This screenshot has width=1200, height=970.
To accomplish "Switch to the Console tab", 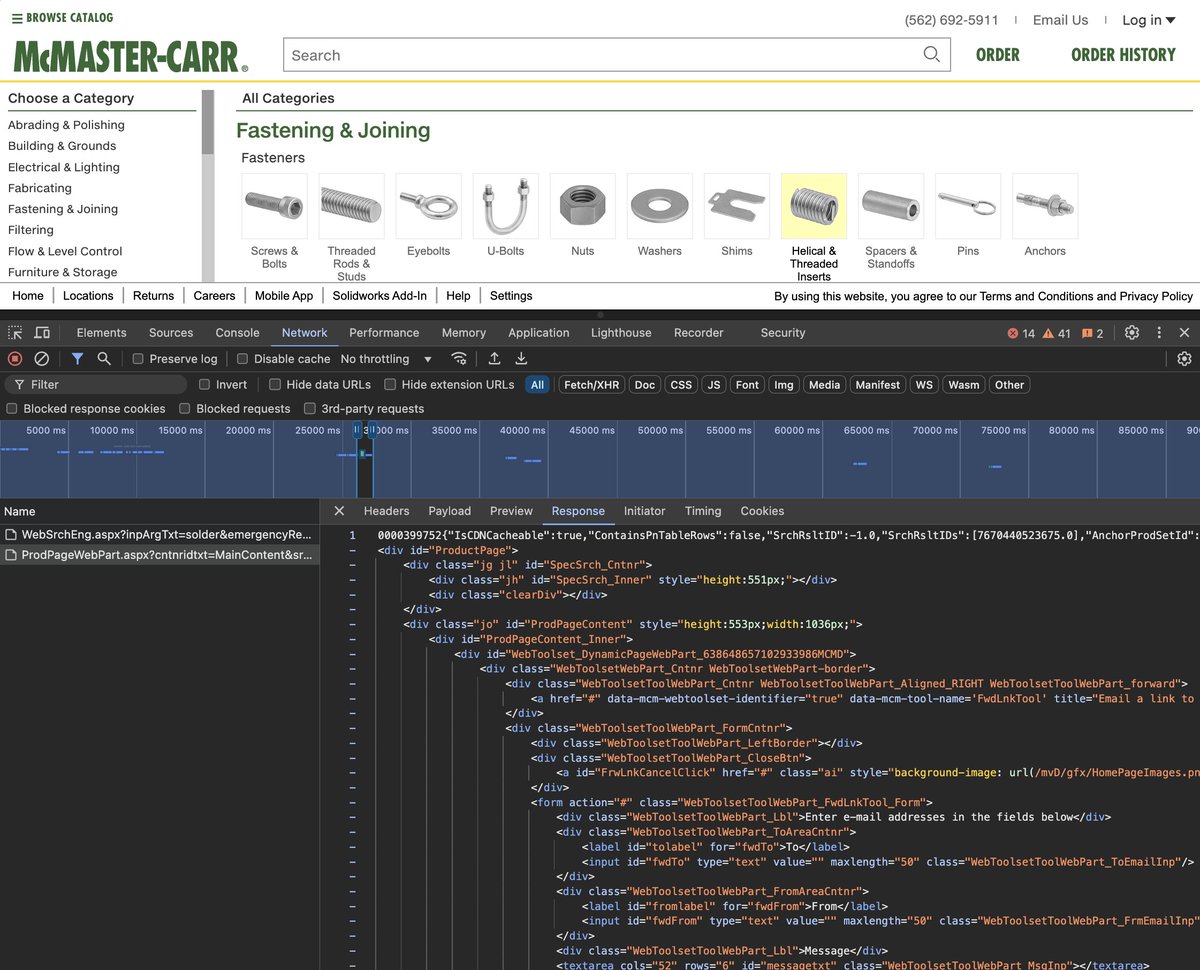I will click(x=237, y=333).
